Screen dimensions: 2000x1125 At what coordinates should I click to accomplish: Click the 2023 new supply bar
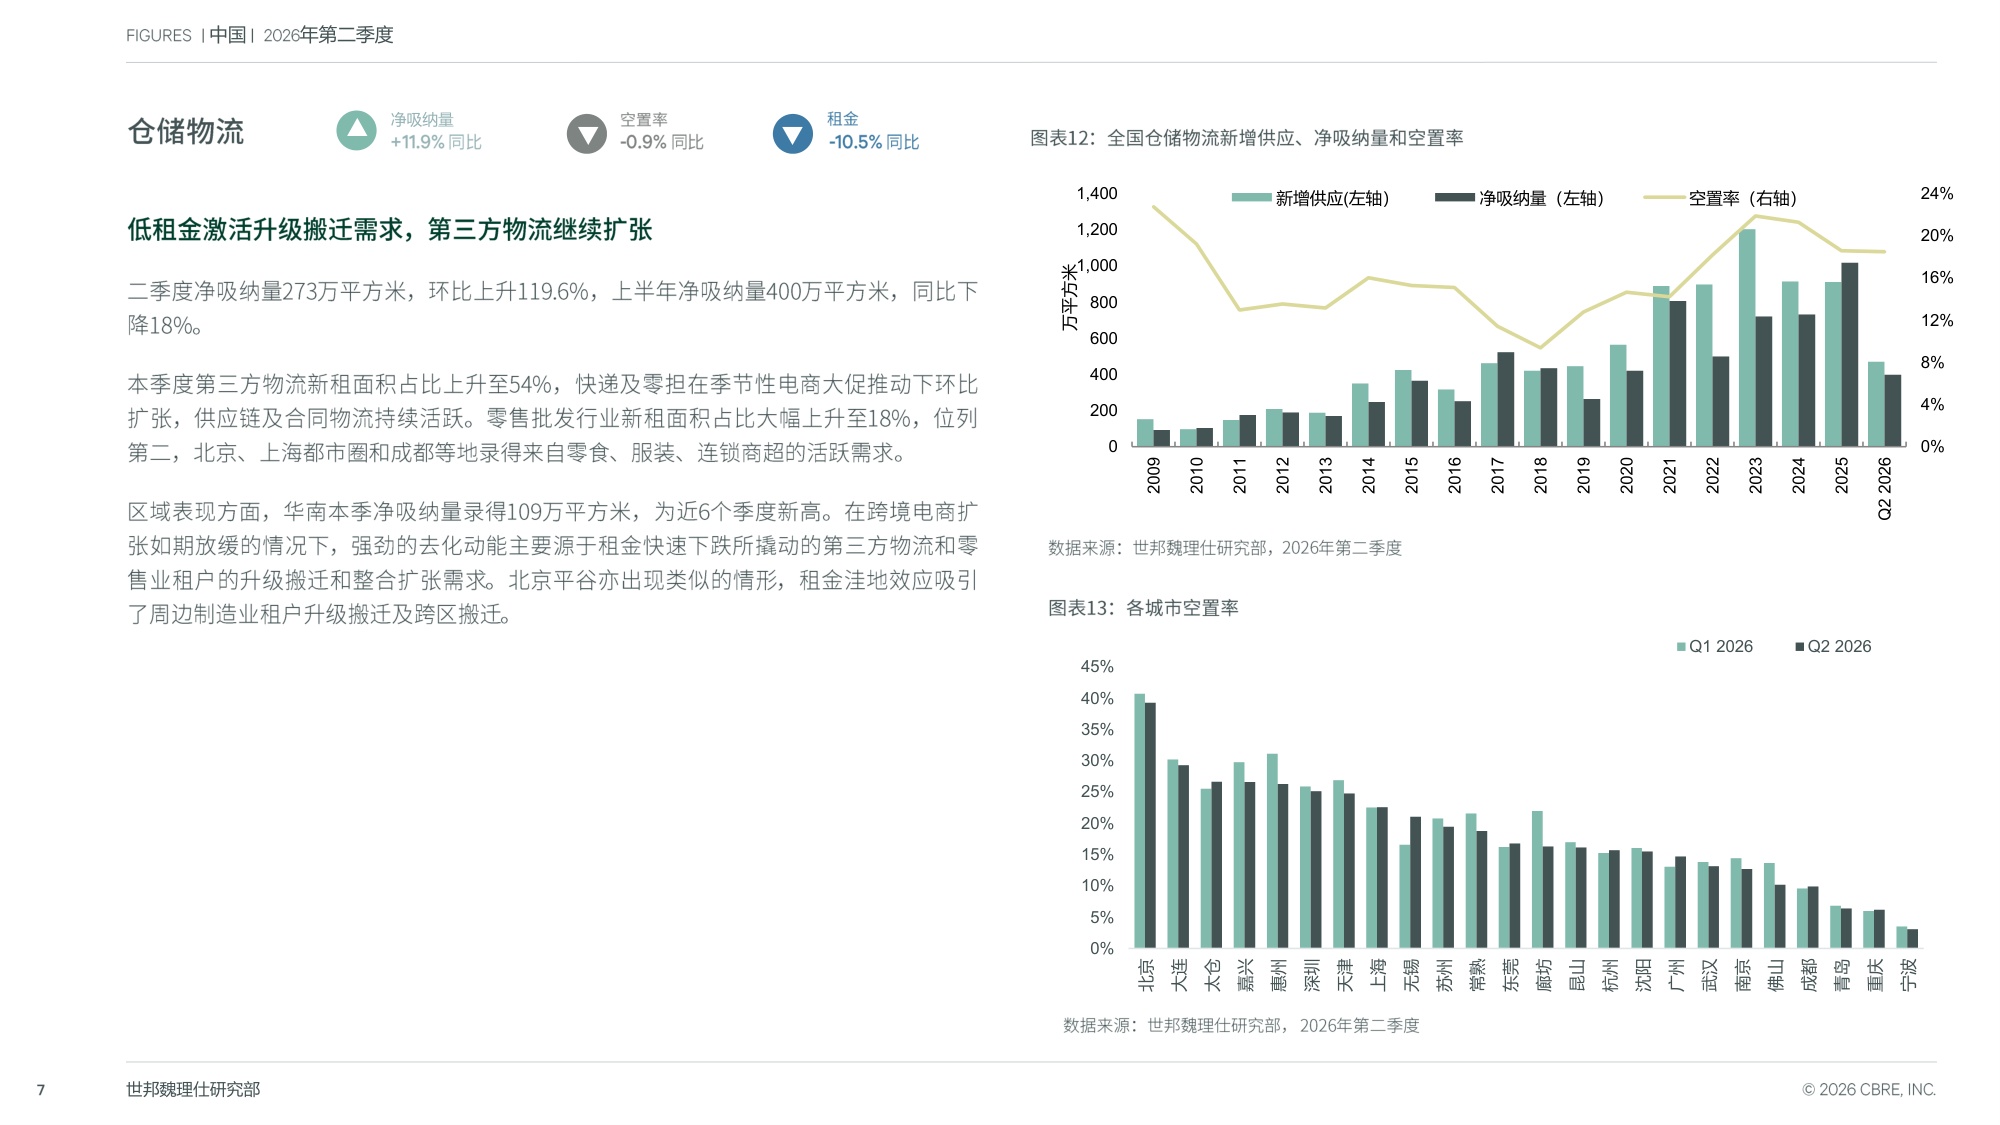(x=1747, y=338)
